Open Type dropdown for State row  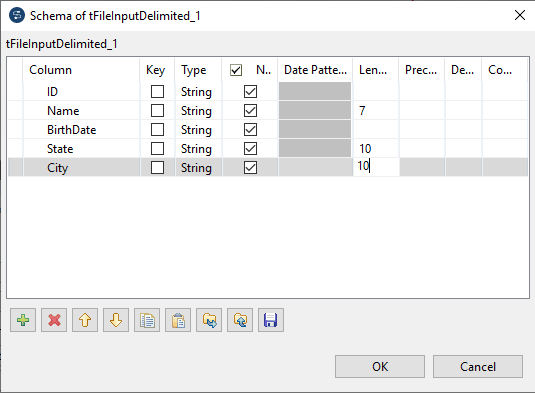pyautogui.click(x=198, y=149)
